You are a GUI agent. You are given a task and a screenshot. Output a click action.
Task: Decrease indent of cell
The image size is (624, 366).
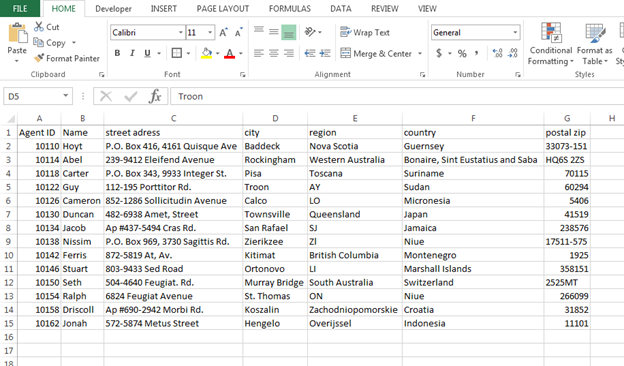point(310,53)
